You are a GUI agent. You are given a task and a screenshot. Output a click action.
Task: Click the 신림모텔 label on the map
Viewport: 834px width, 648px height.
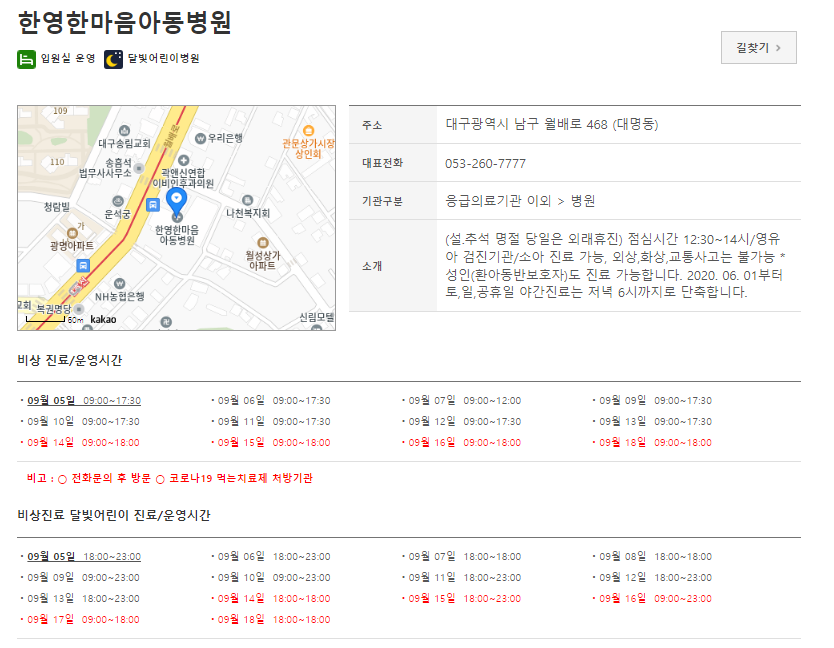pos(316,317)
